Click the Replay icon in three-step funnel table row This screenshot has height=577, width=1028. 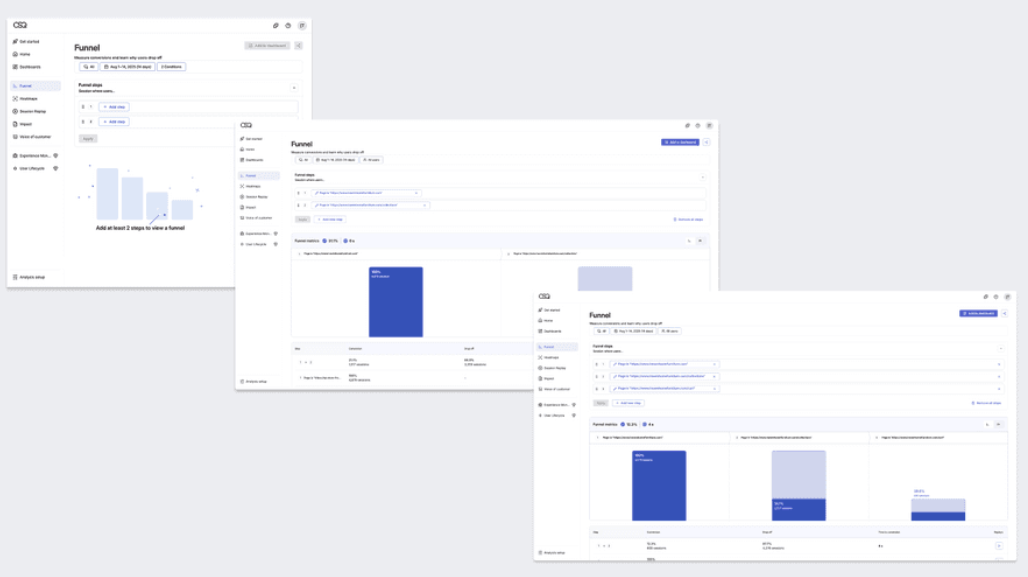coord(998,546)
